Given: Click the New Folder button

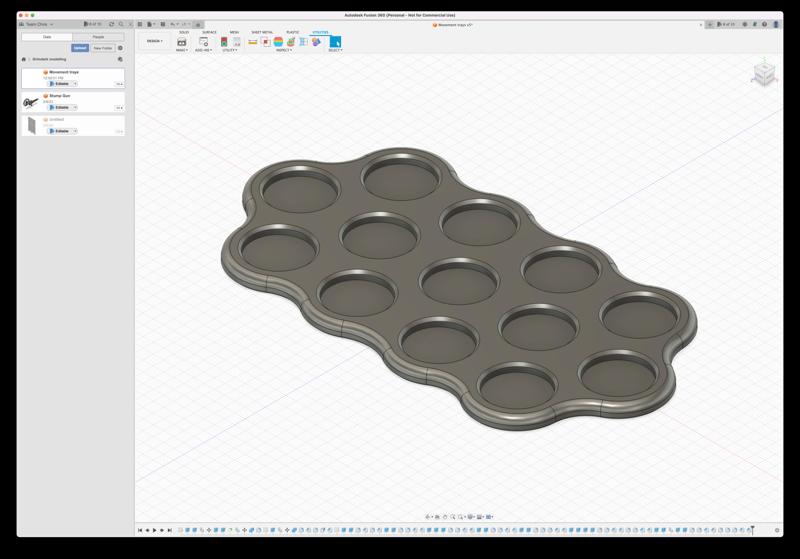Looking at the screenshot, I should click(103, 48).
